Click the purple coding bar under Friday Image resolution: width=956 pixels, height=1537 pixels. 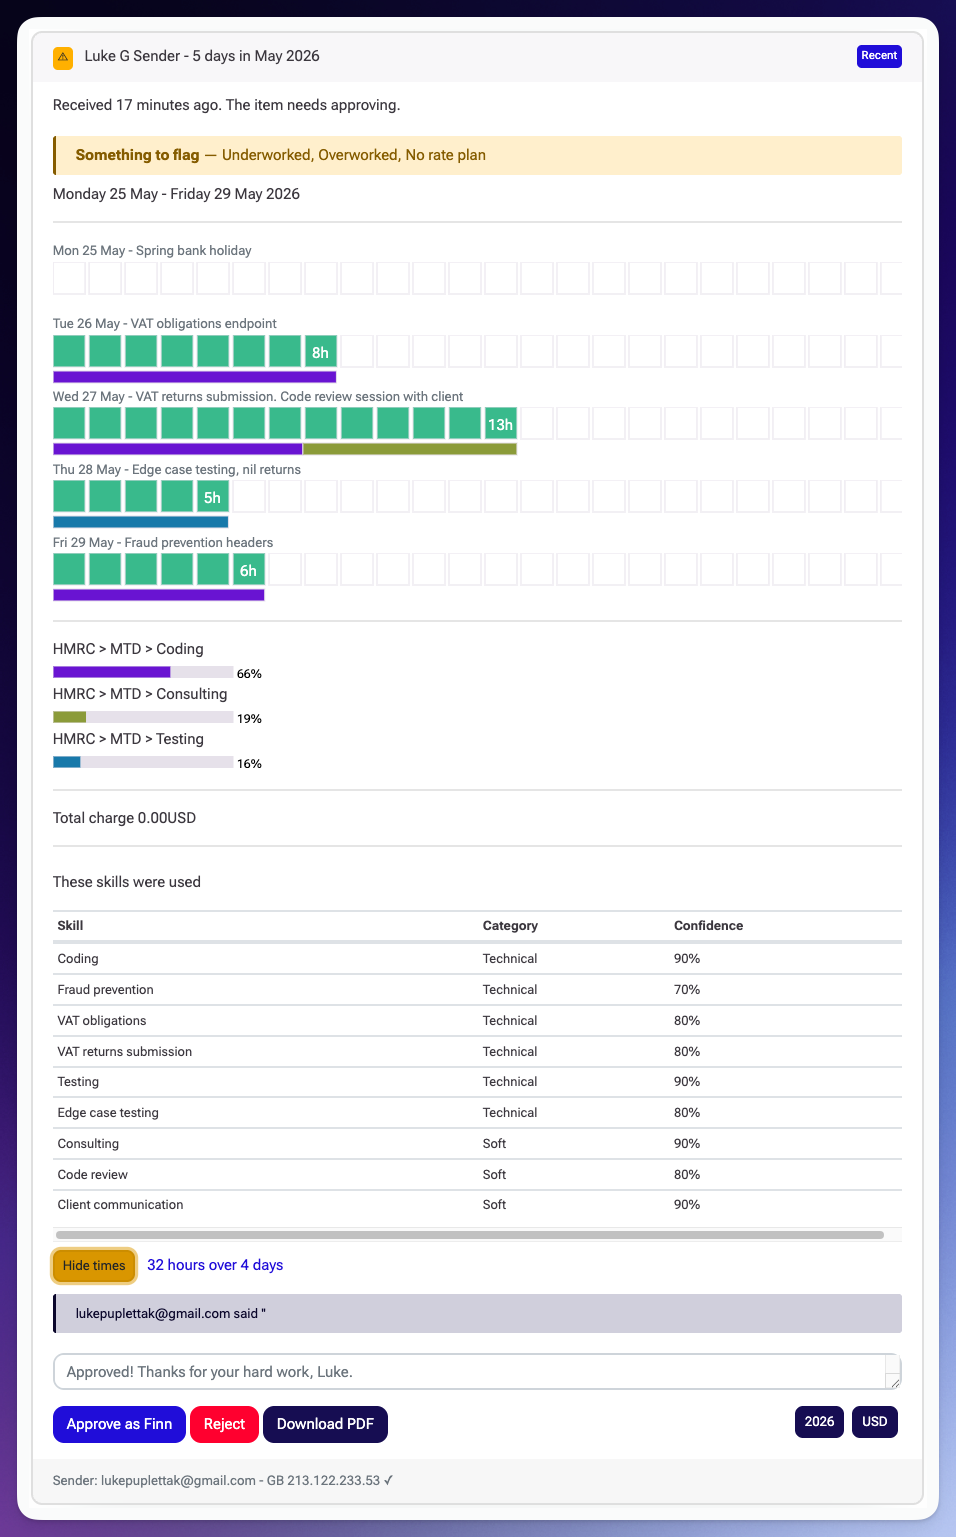click(x=159, y=595)
